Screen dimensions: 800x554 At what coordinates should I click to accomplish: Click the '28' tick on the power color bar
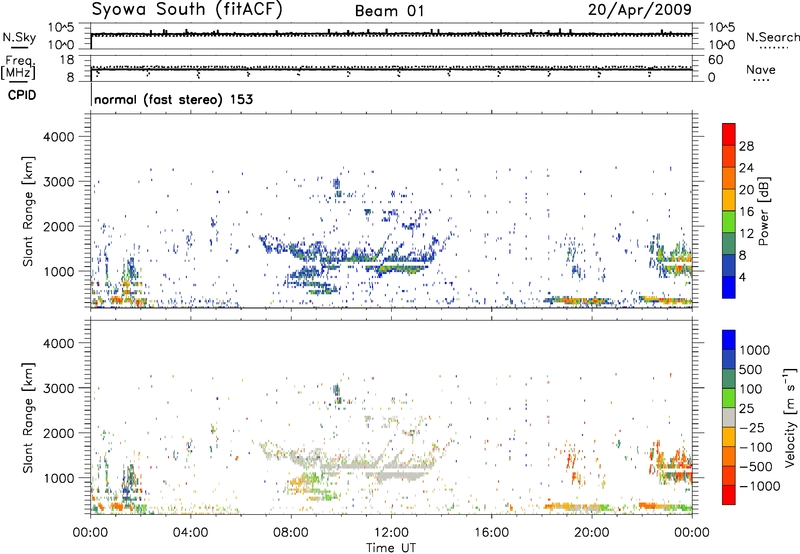(x=746, y=146)
